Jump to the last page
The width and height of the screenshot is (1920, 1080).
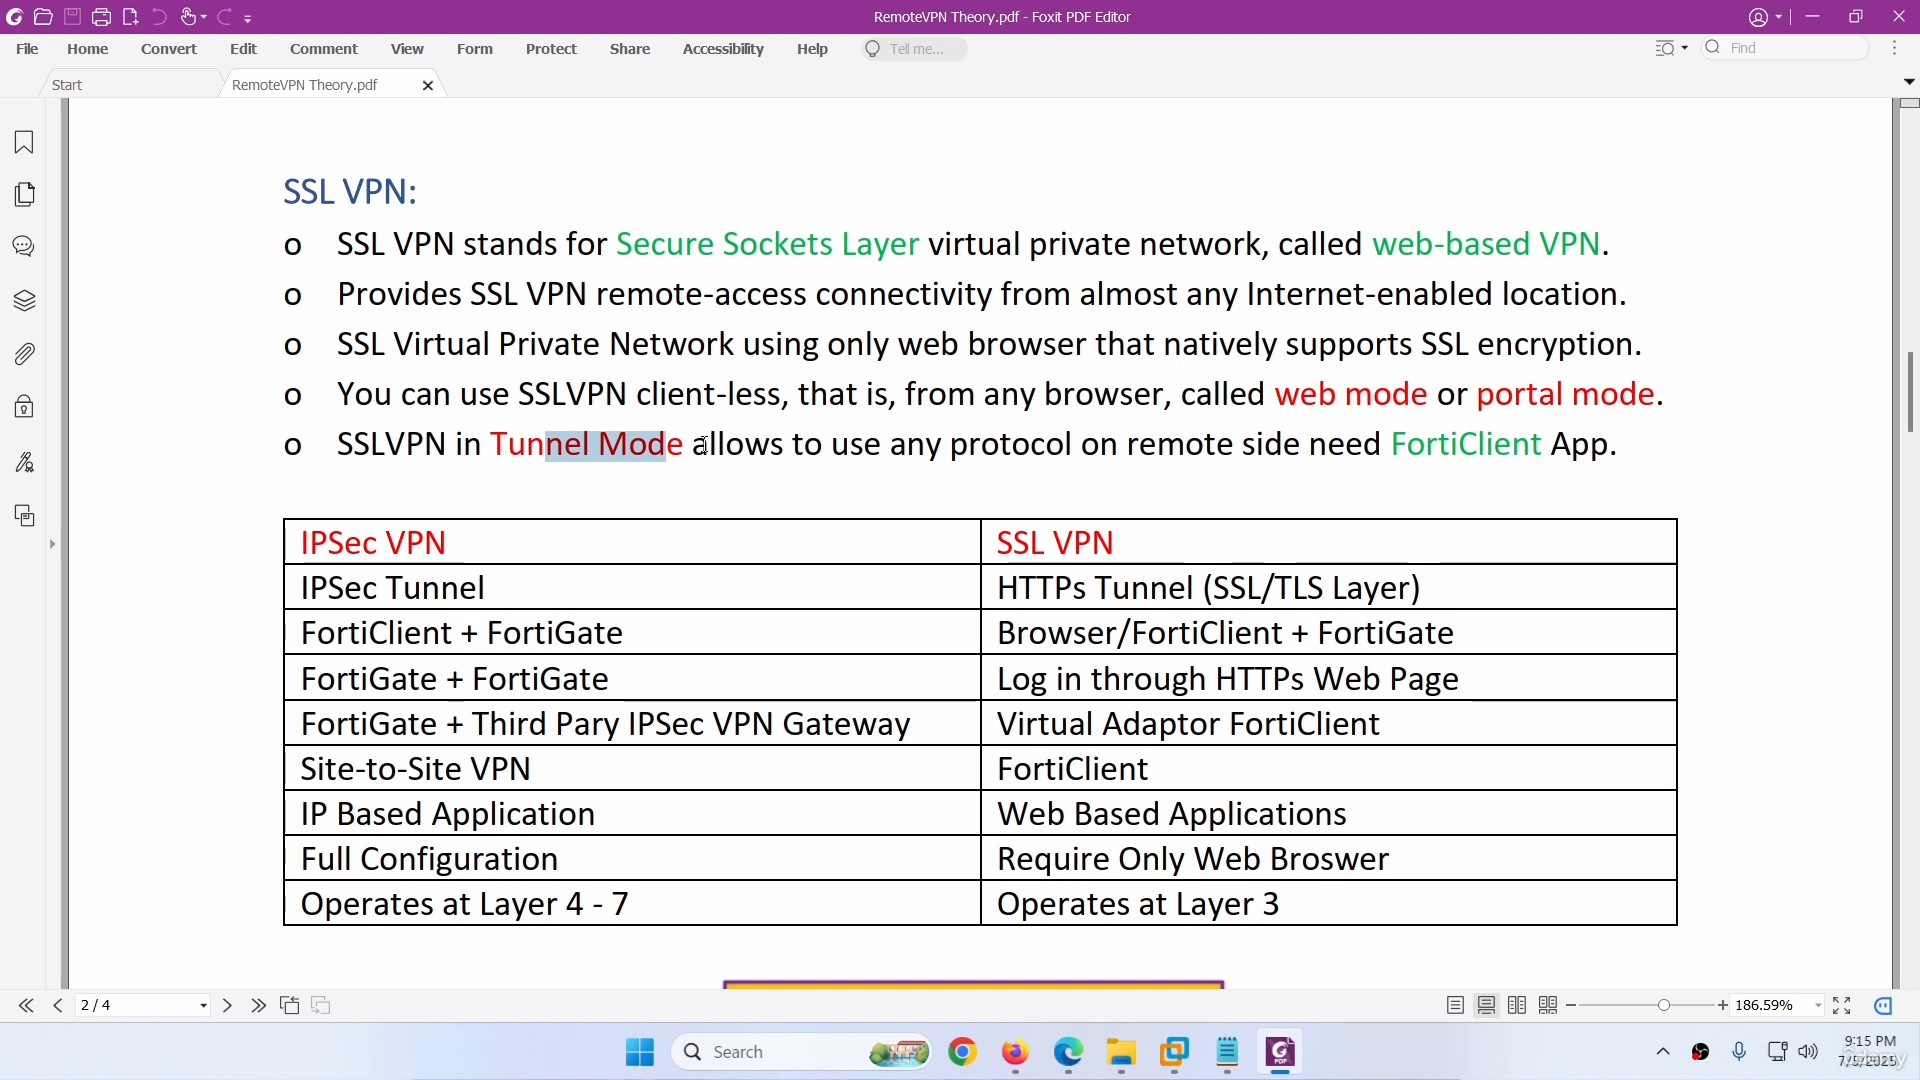259,1005
